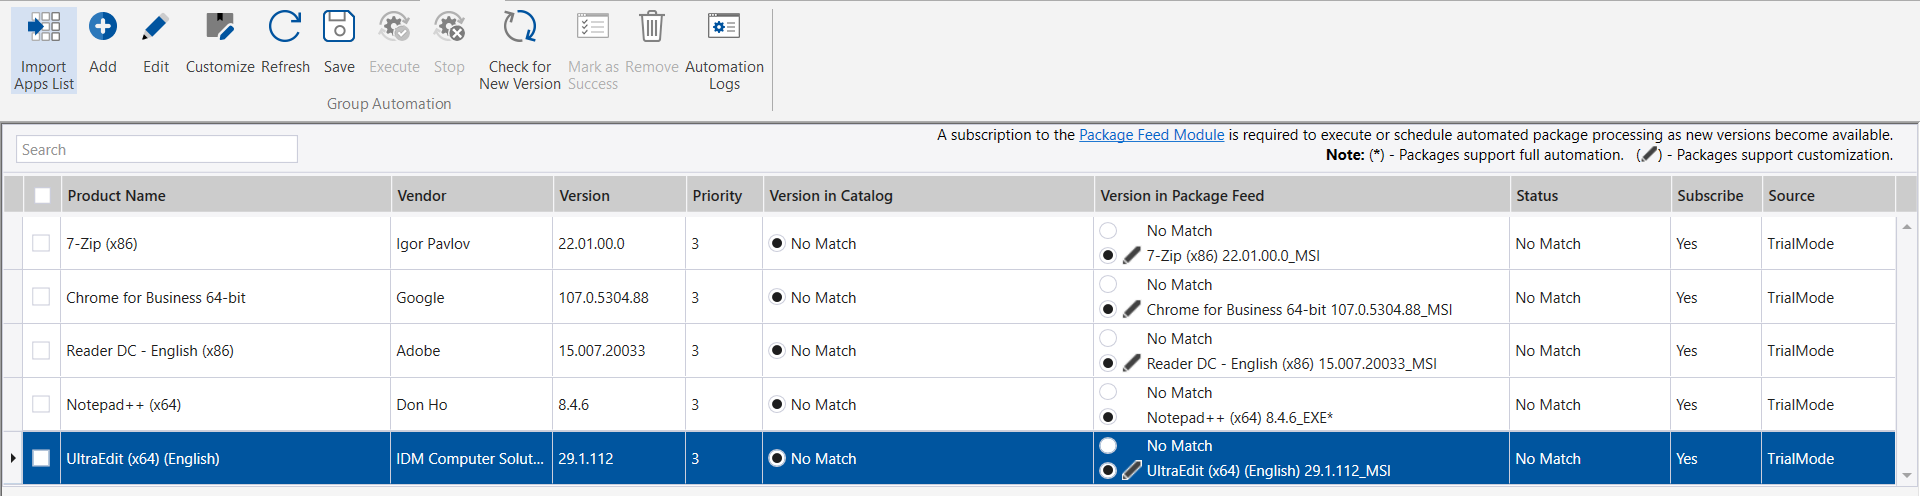Click the Import Apps List icon
This screenshot has height=496, width=1920.
tap(44, 28)
